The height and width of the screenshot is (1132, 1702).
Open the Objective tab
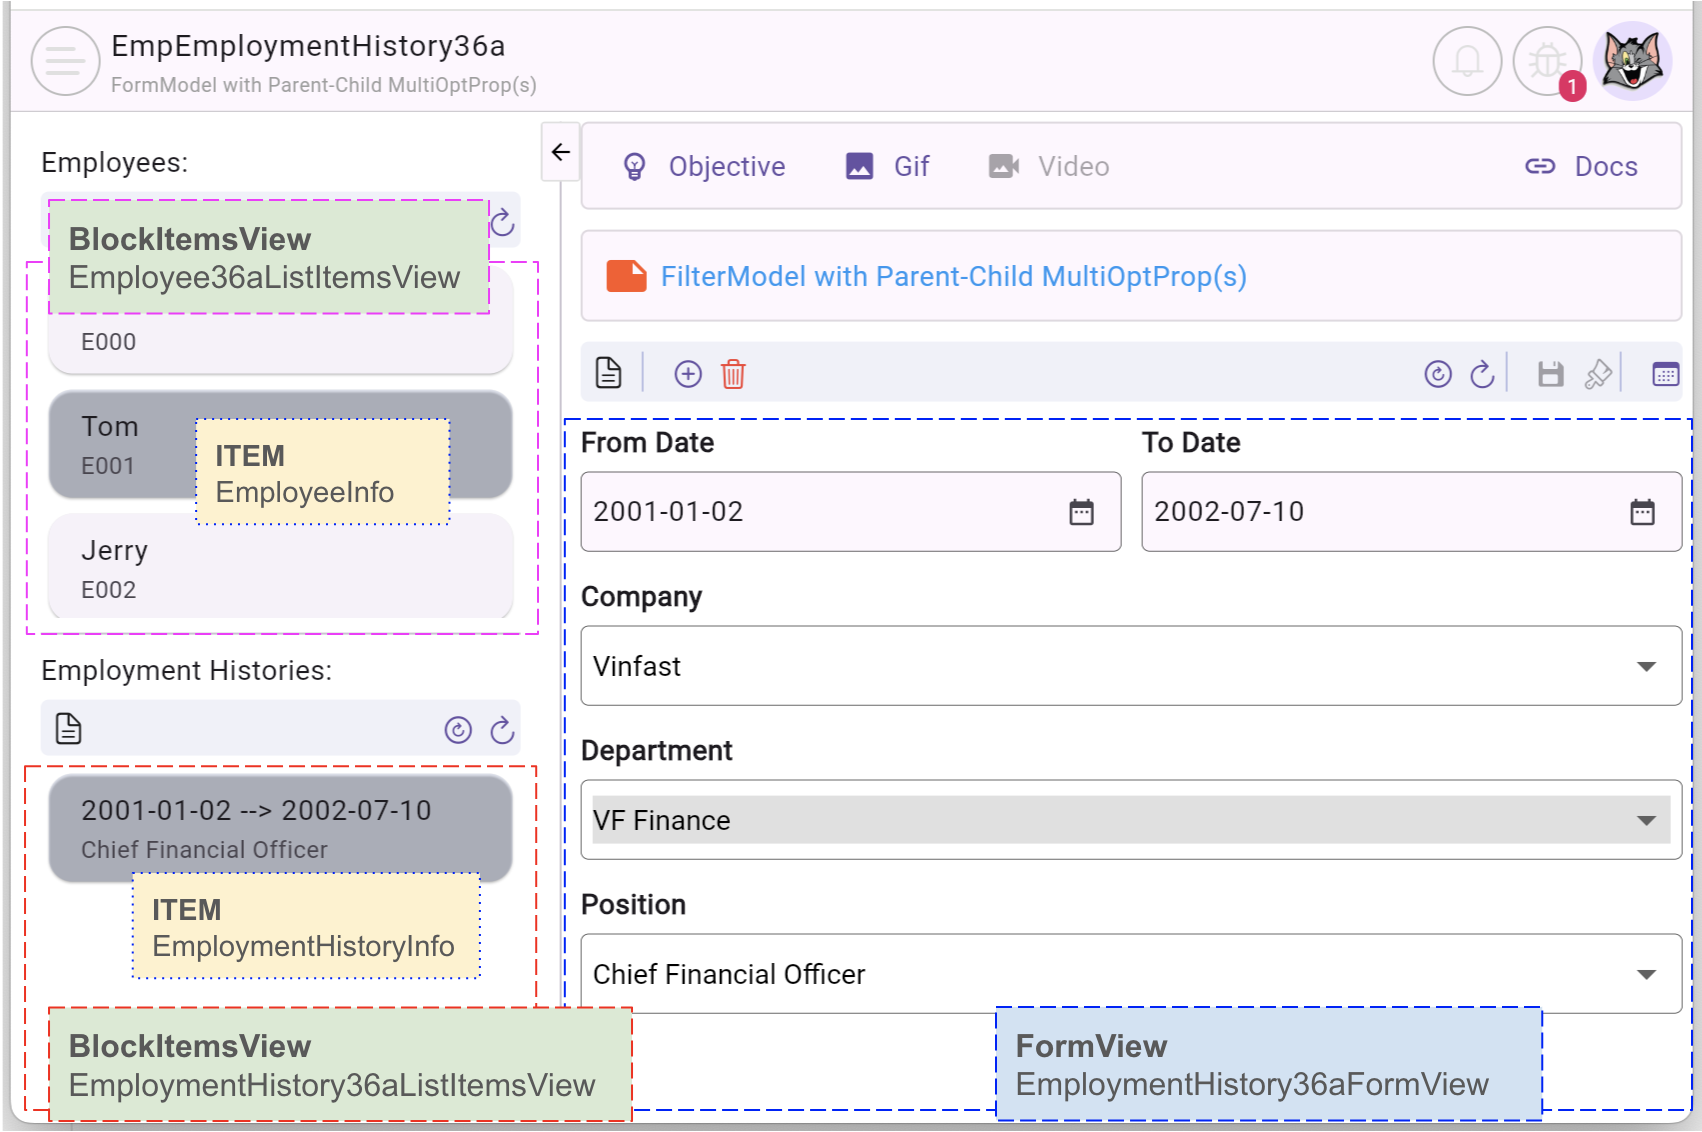pyautogui.click(x=704, y=166)
